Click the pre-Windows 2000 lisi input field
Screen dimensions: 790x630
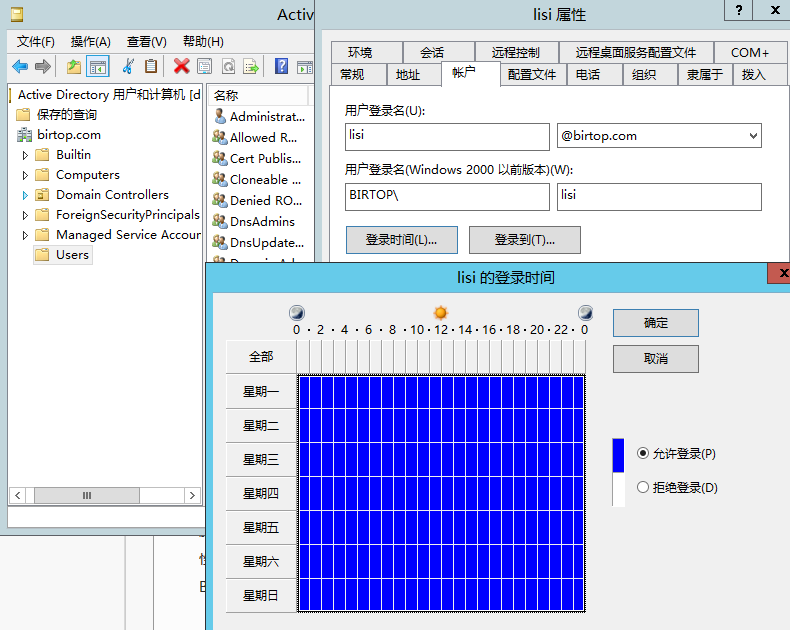click(659, 197)
